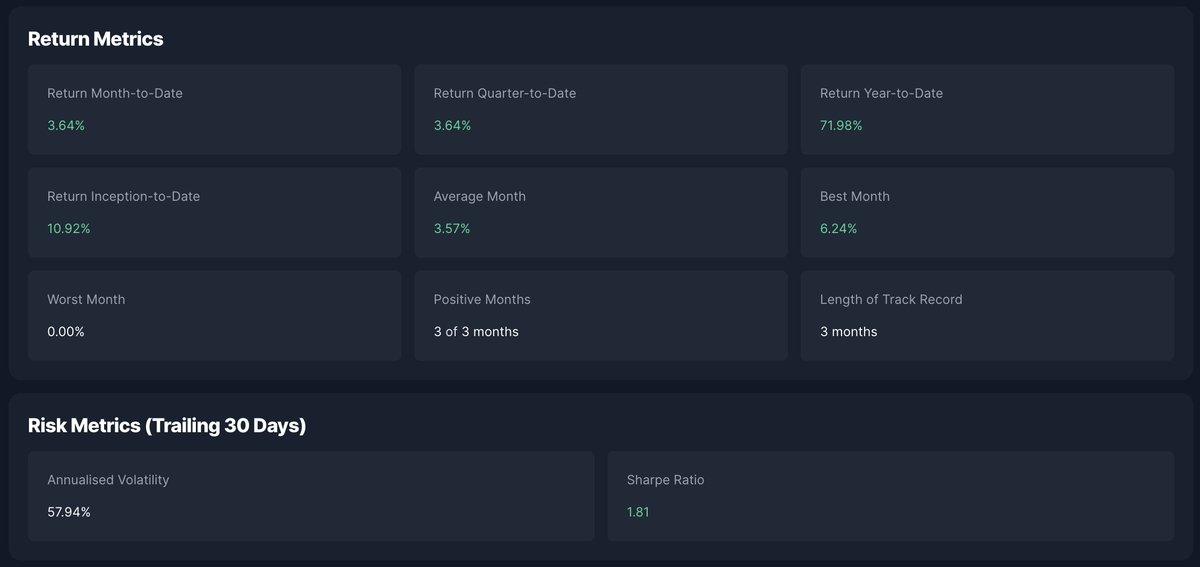Click the 6.24% best month value
Image resolution: width=1200 pixels, height=567 pixels.
click(839, 228)
